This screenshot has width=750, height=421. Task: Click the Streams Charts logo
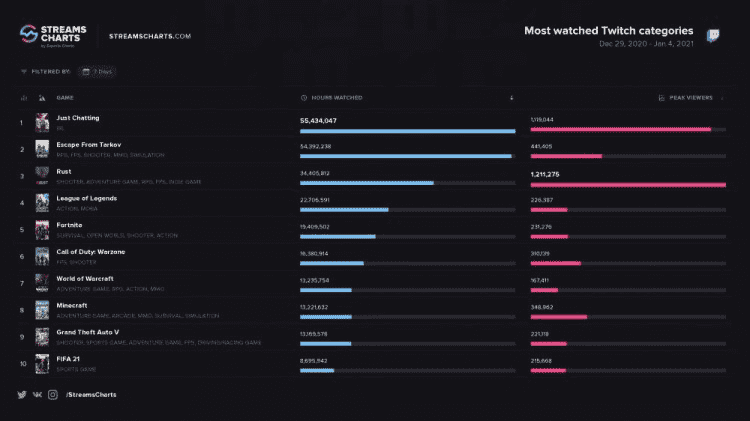coord(53,36)
